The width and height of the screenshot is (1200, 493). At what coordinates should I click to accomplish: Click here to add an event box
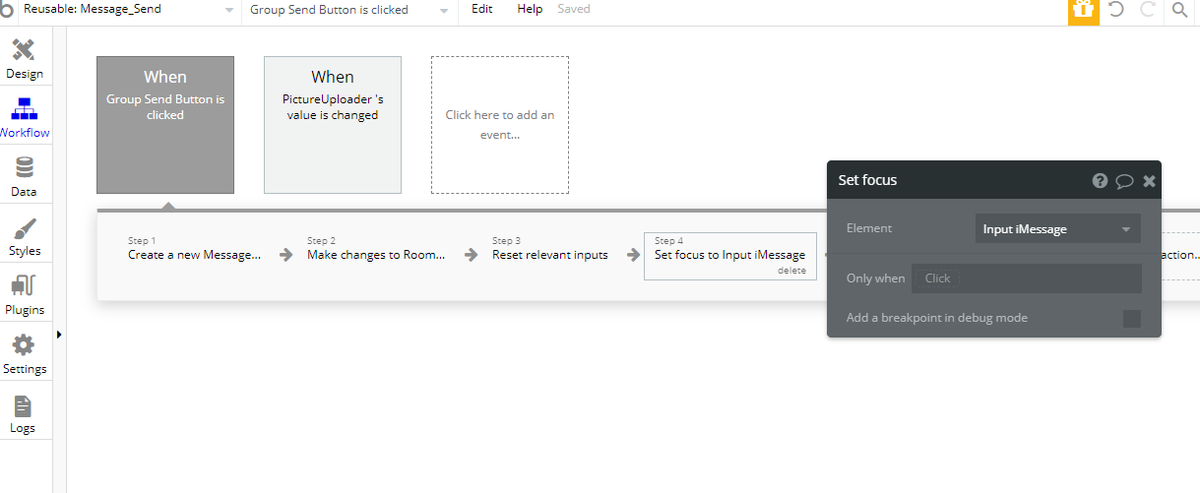point(500,125)
